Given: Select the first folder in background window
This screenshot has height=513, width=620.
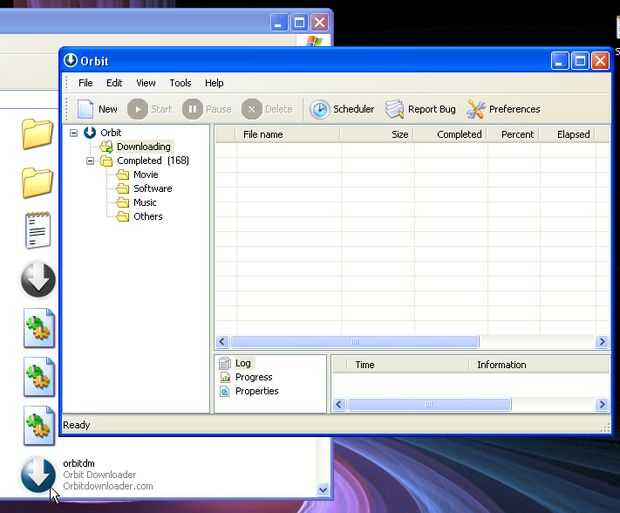Looking at the screenshot, I should pyautogui.click(x=38, y=134).
